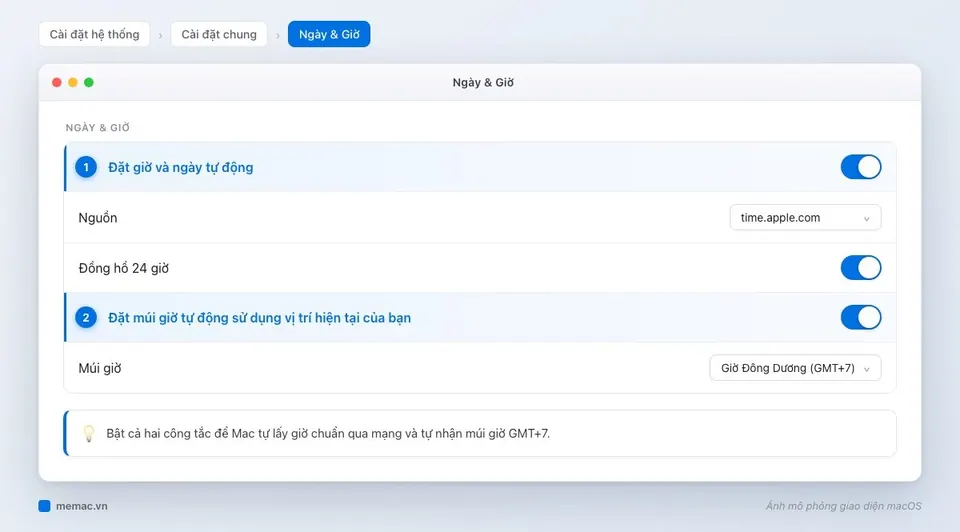Click the window title 'Ngày & Giờ'
960x532 pixels.
pos(483,83)
